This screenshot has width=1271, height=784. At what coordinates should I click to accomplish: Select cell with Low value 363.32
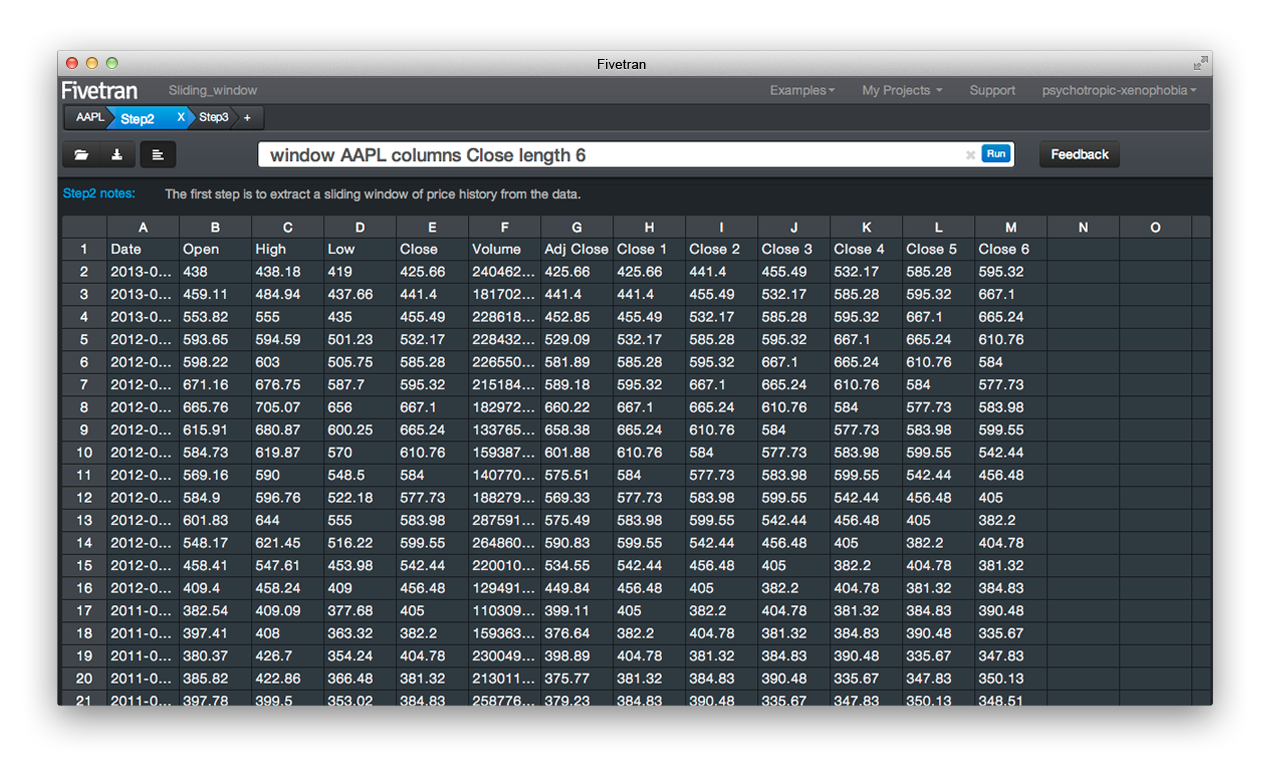click(x=360, y=633)
